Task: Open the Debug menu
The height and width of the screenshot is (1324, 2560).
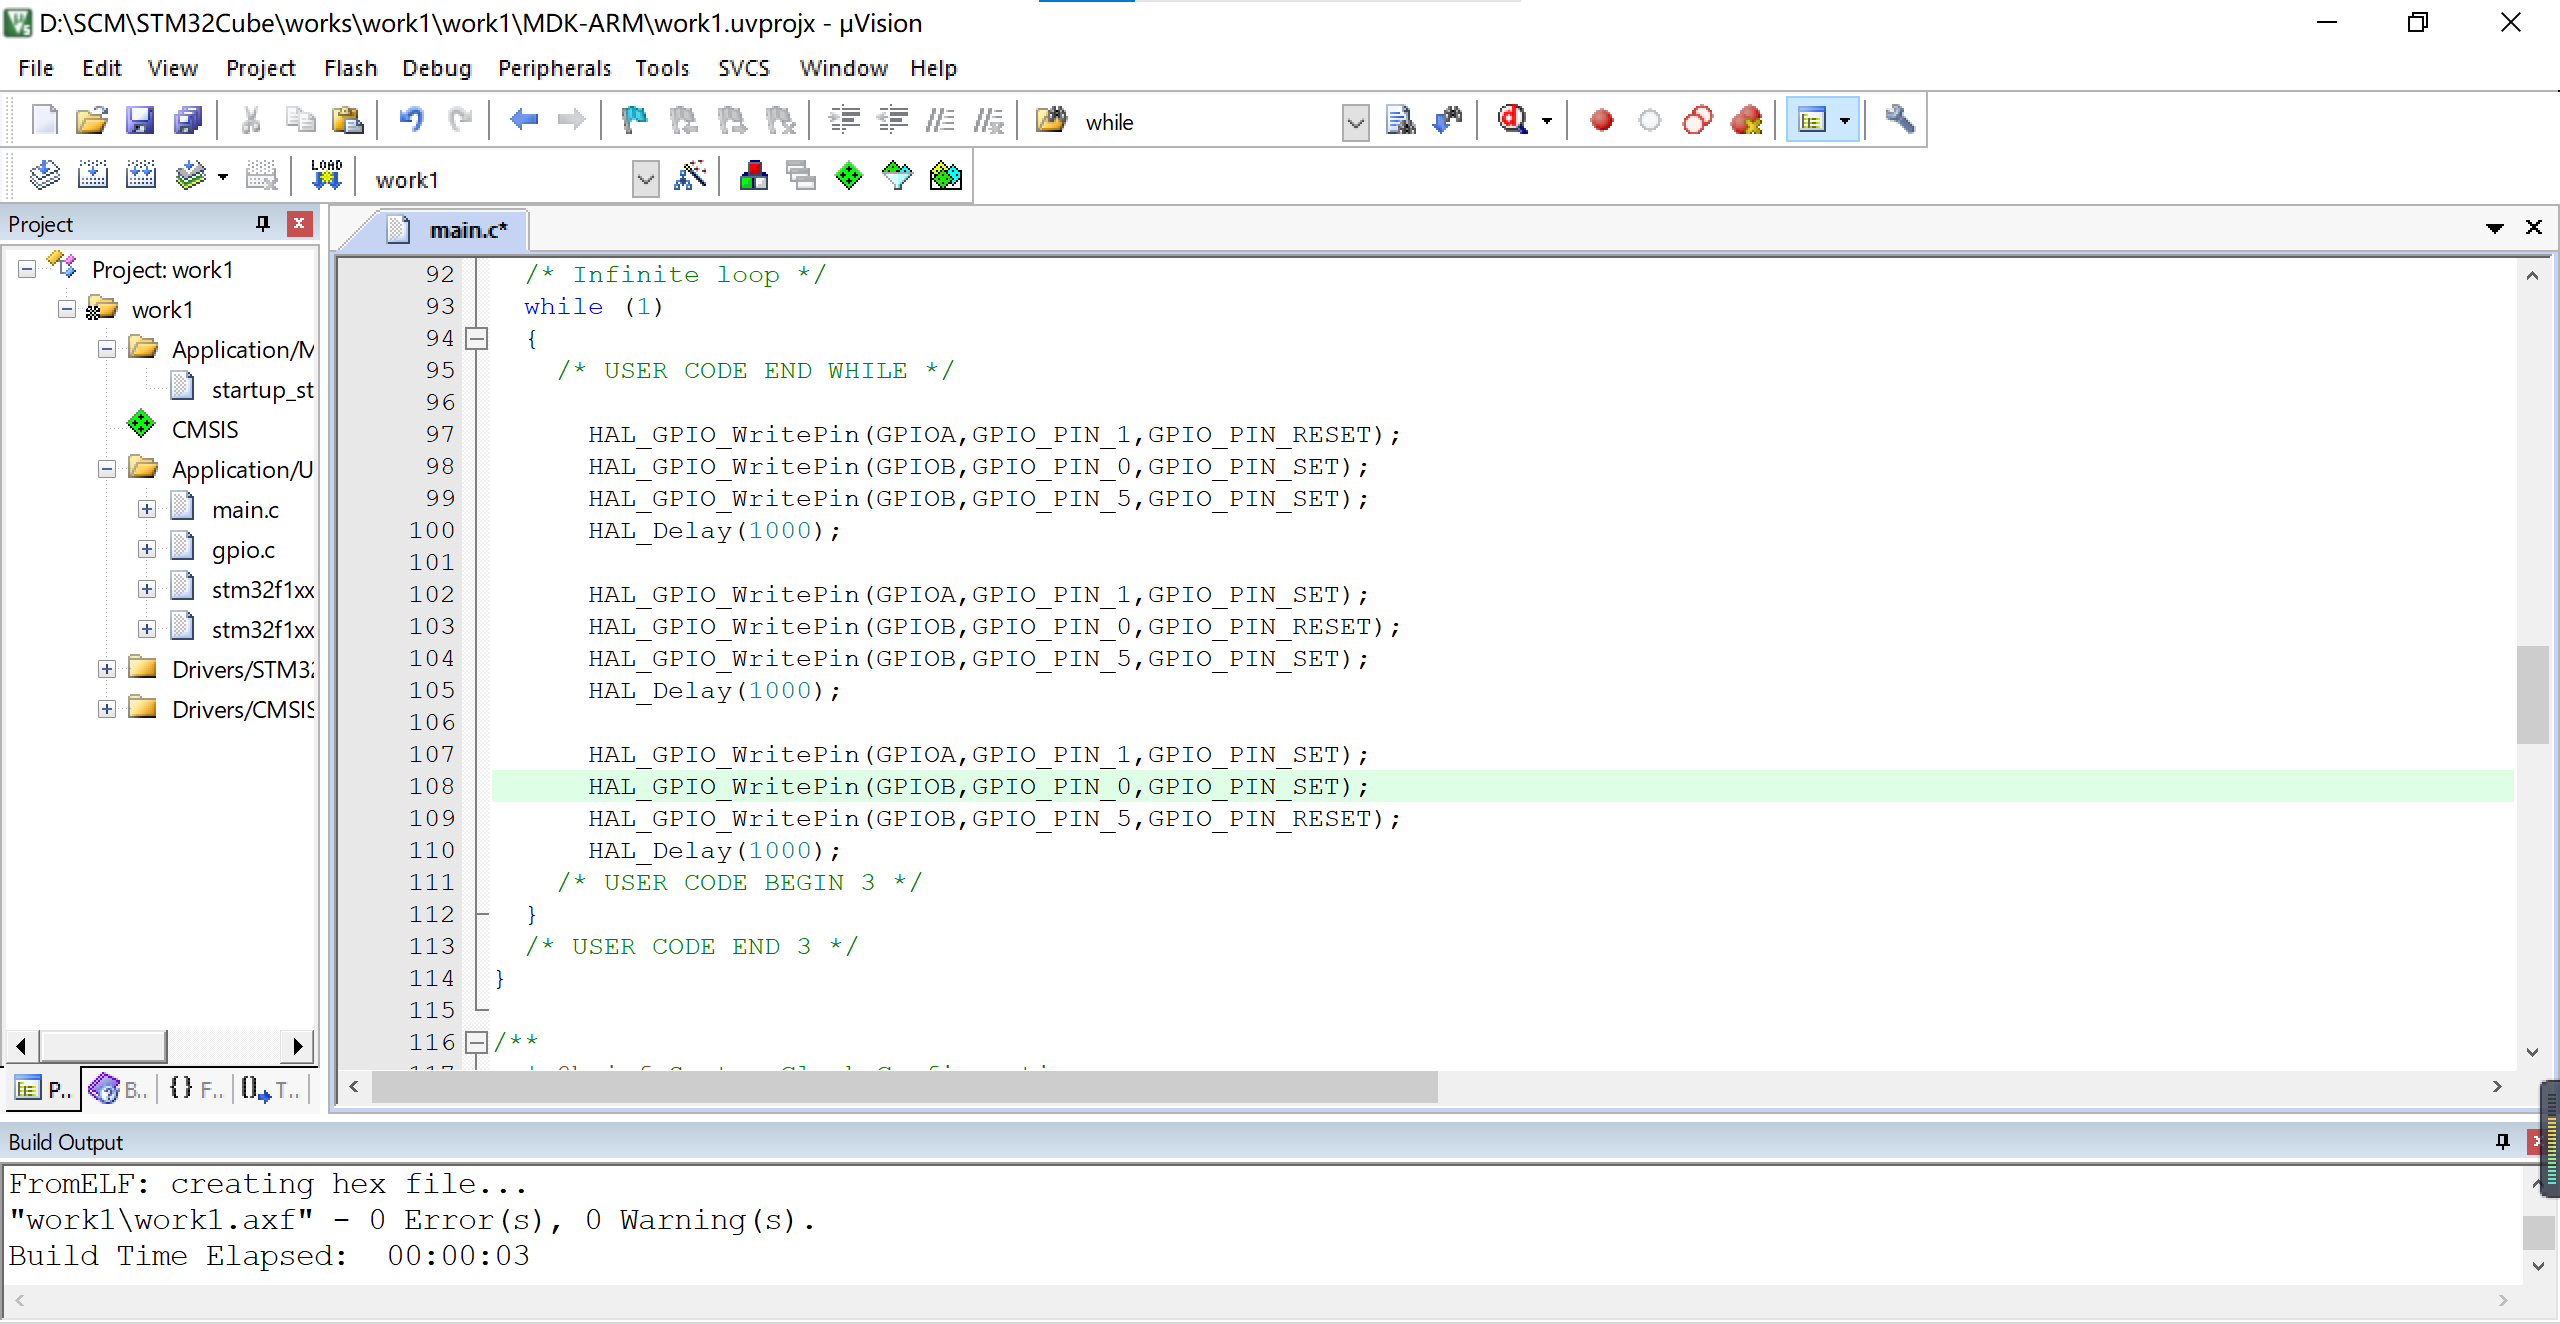Action: click(436, 68)
